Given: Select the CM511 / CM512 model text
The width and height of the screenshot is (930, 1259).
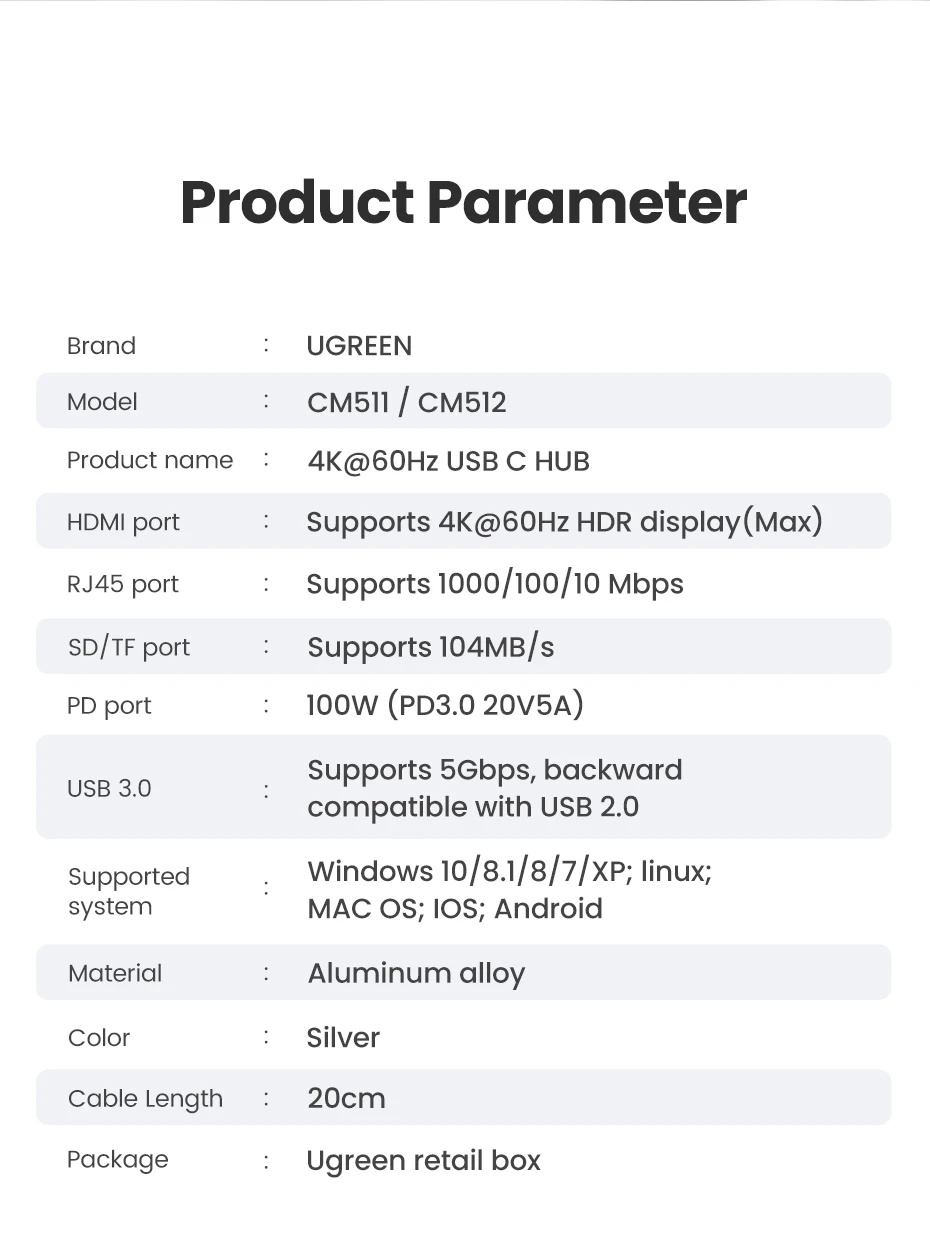Looking at the screenshot, I should [406, 402].
